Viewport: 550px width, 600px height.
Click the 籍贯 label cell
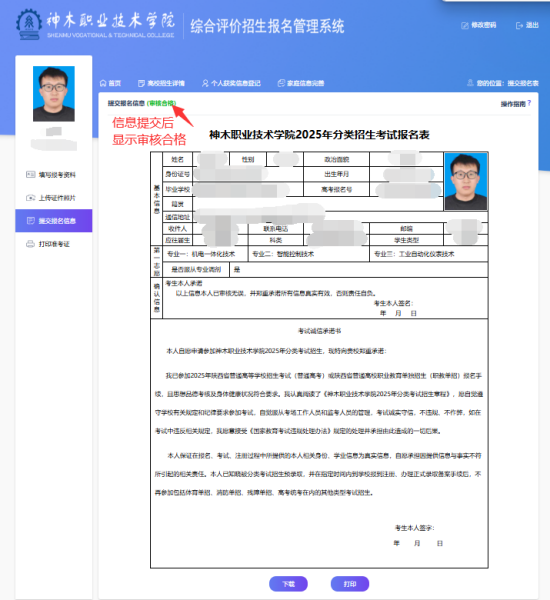[x=177, y=204]
